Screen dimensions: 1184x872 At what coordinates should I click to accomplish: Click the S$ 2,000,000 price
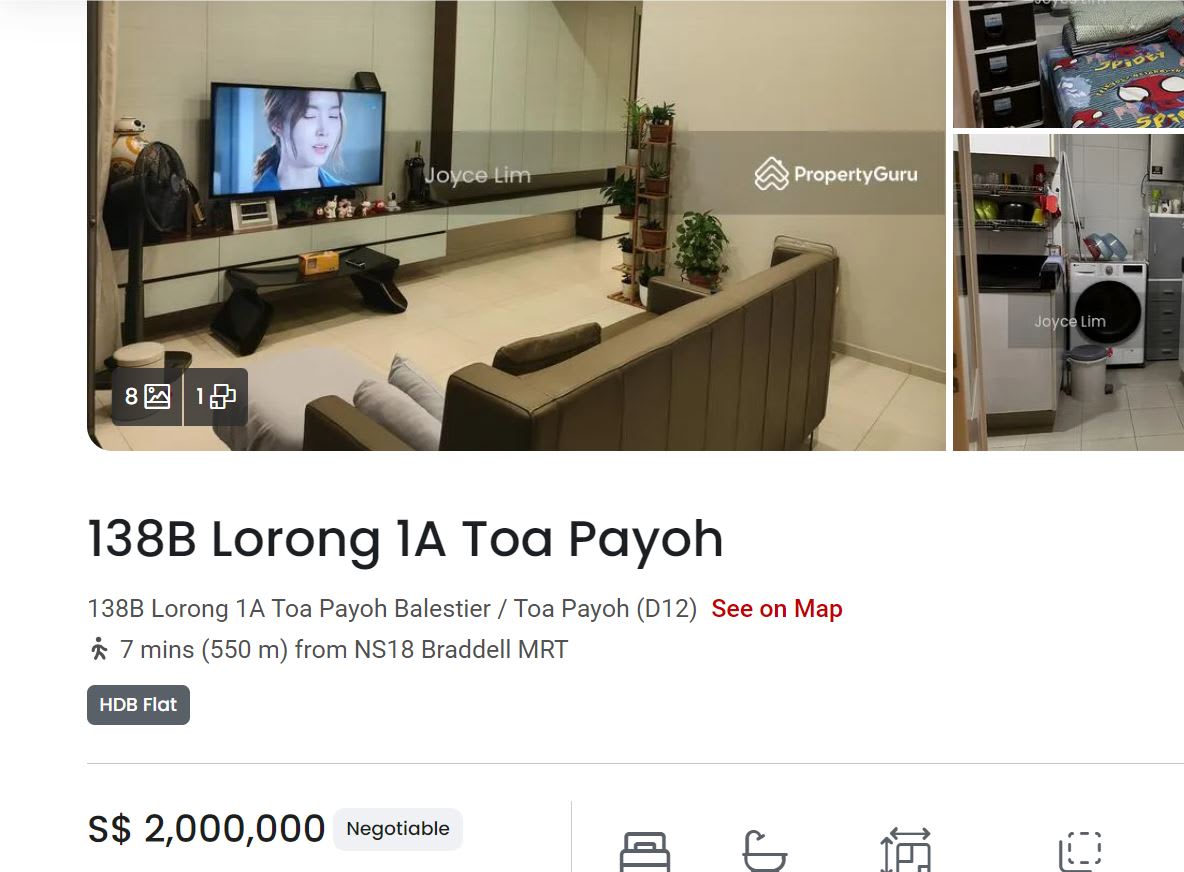(x=206, y=829)
